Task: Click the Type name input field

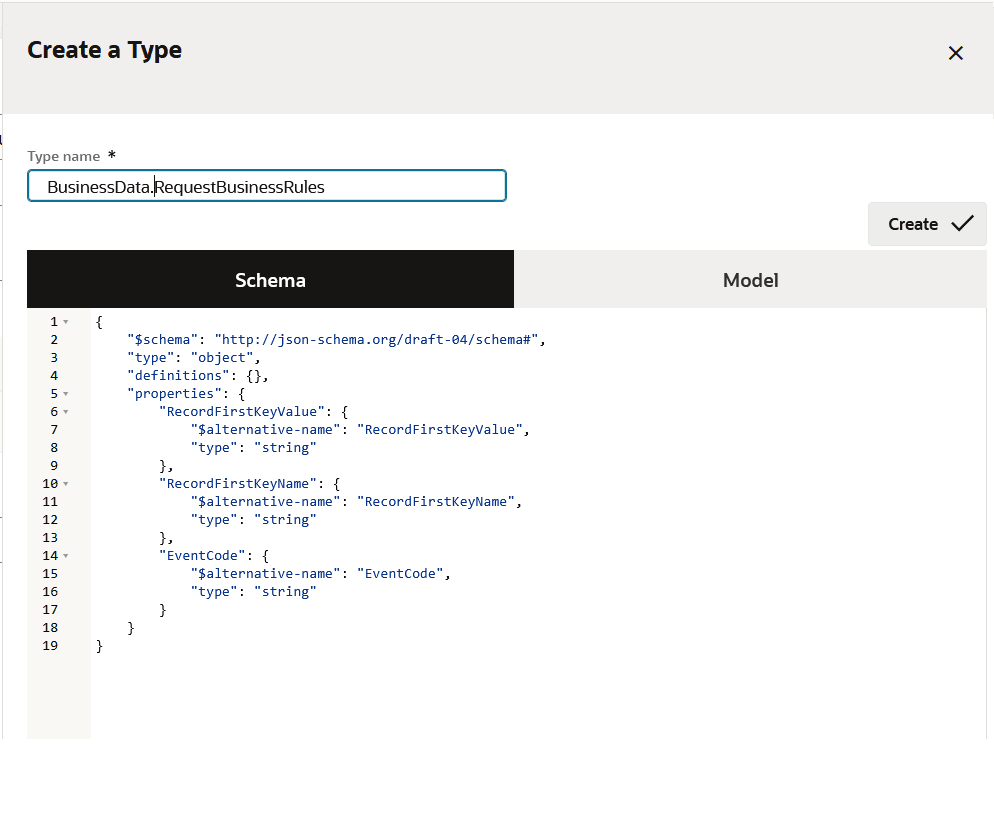Action: pos(267,186)
